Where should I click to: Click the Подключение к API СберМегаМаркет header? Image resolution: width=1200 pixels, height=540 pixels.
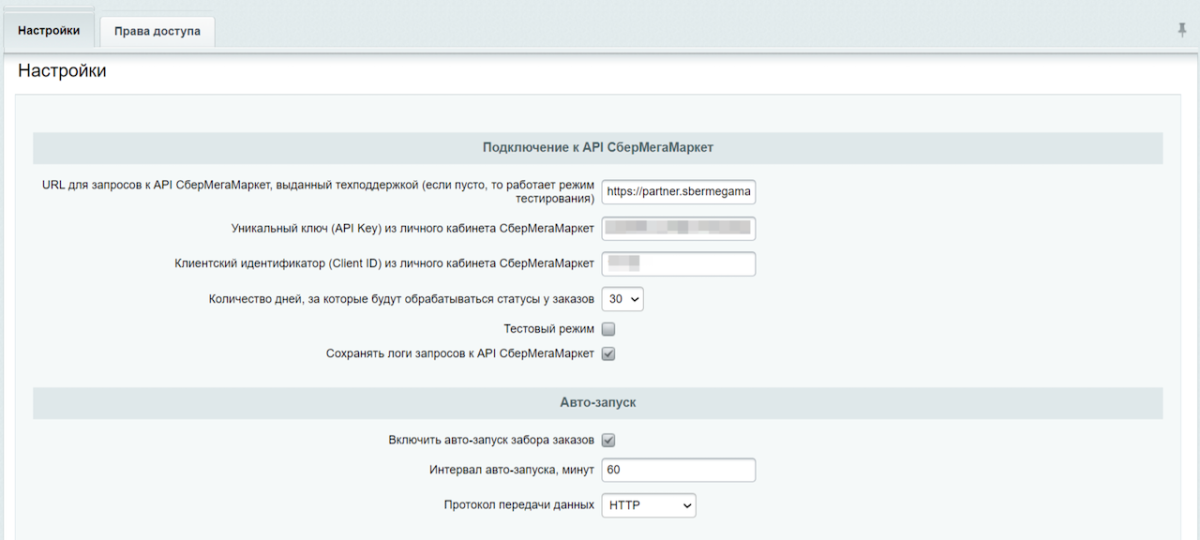point(598,148)
